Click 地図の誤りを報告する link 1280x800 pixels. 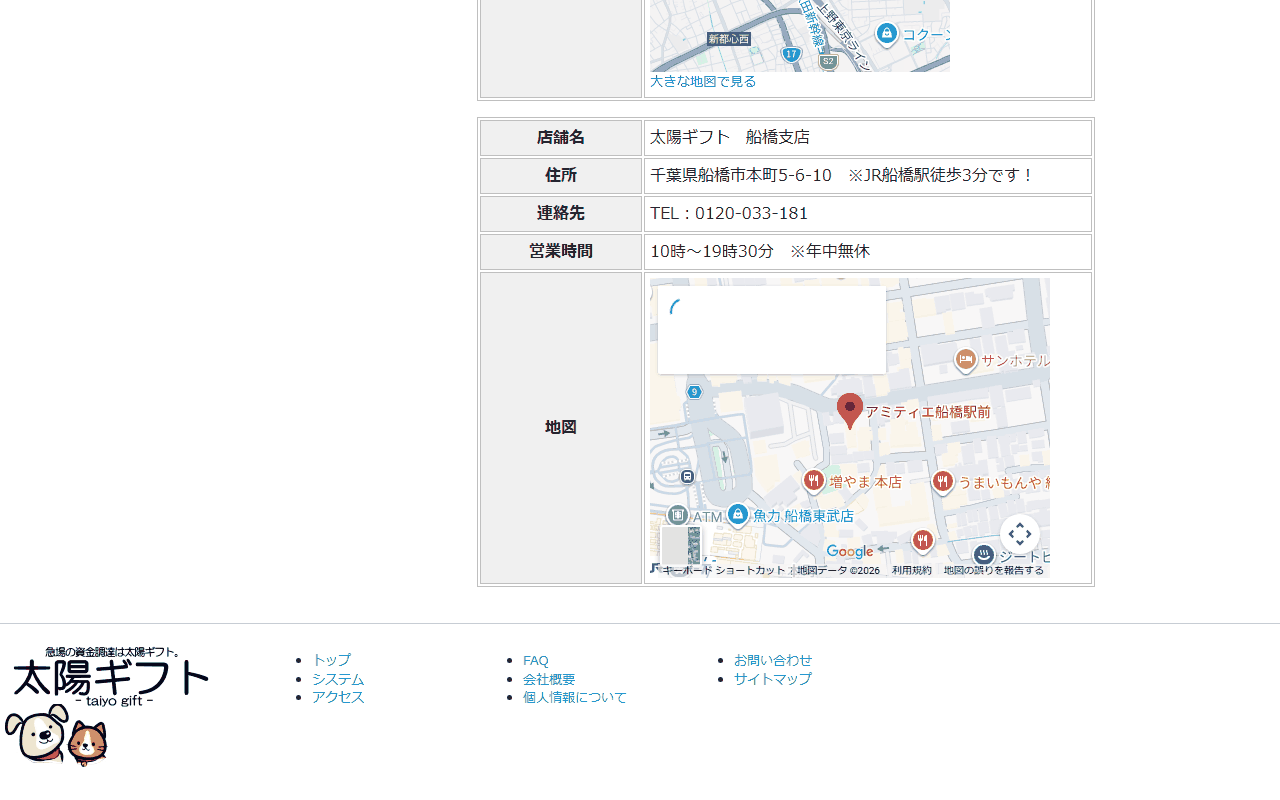click(994, 570)
